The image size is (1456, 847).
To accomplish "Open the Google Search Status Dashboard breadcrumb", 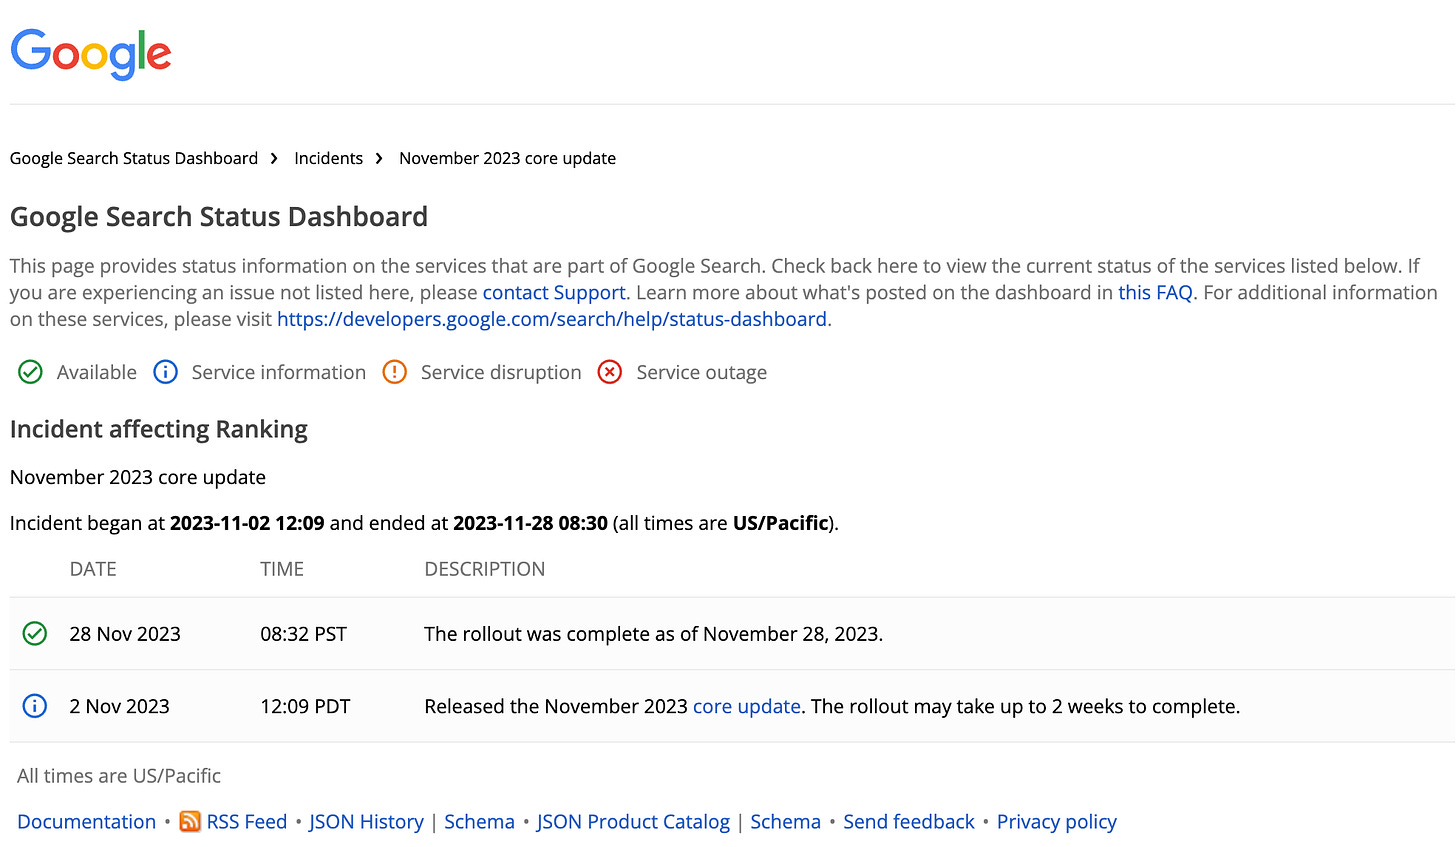I will click(x=133, y=157).
